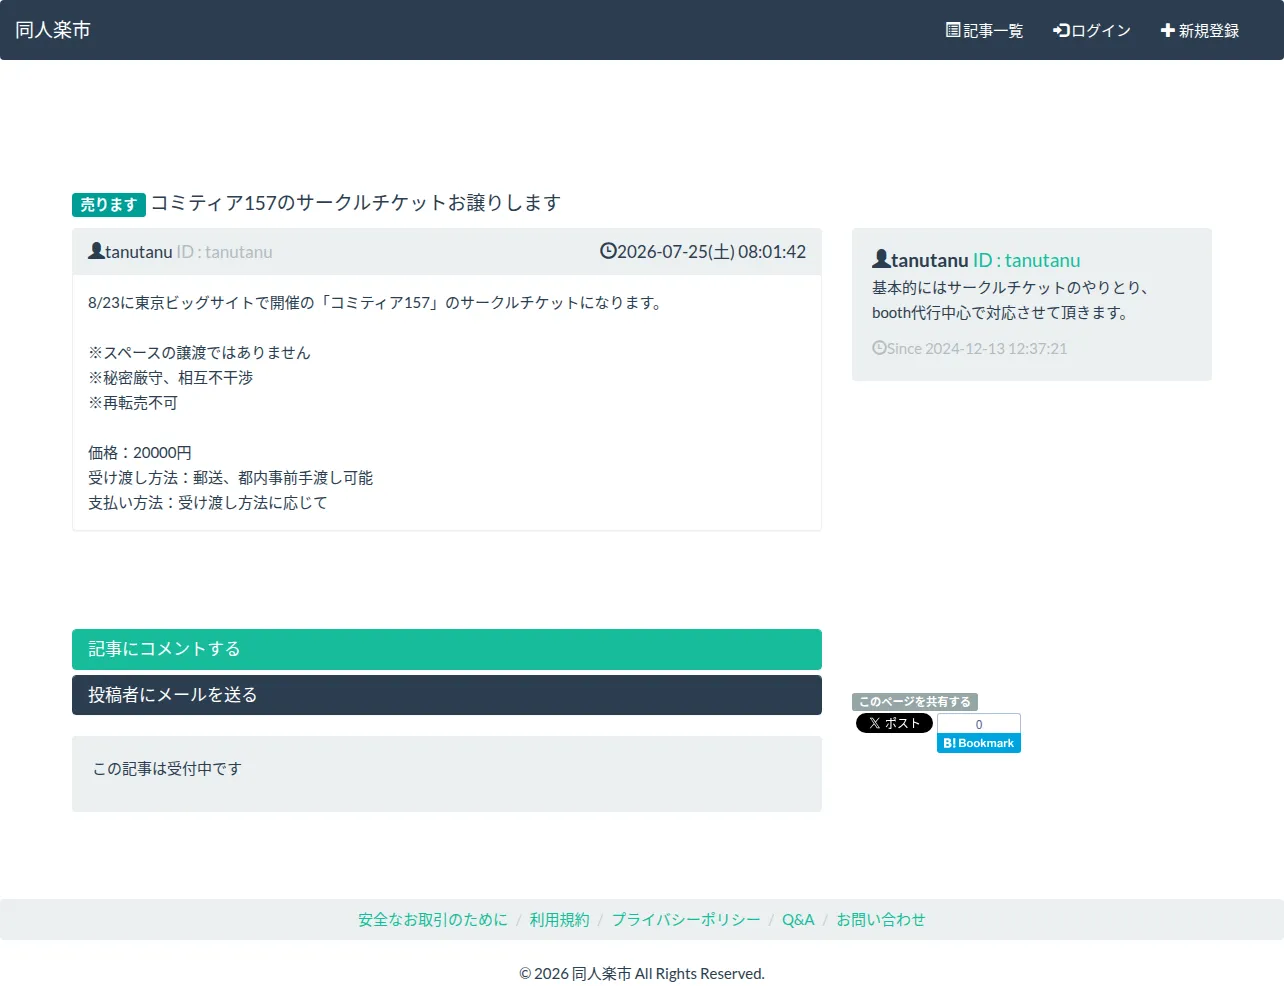Click the line ※スペースの譲渡ではありません
The image size is (1284, 986).
(x=199, y=353)
